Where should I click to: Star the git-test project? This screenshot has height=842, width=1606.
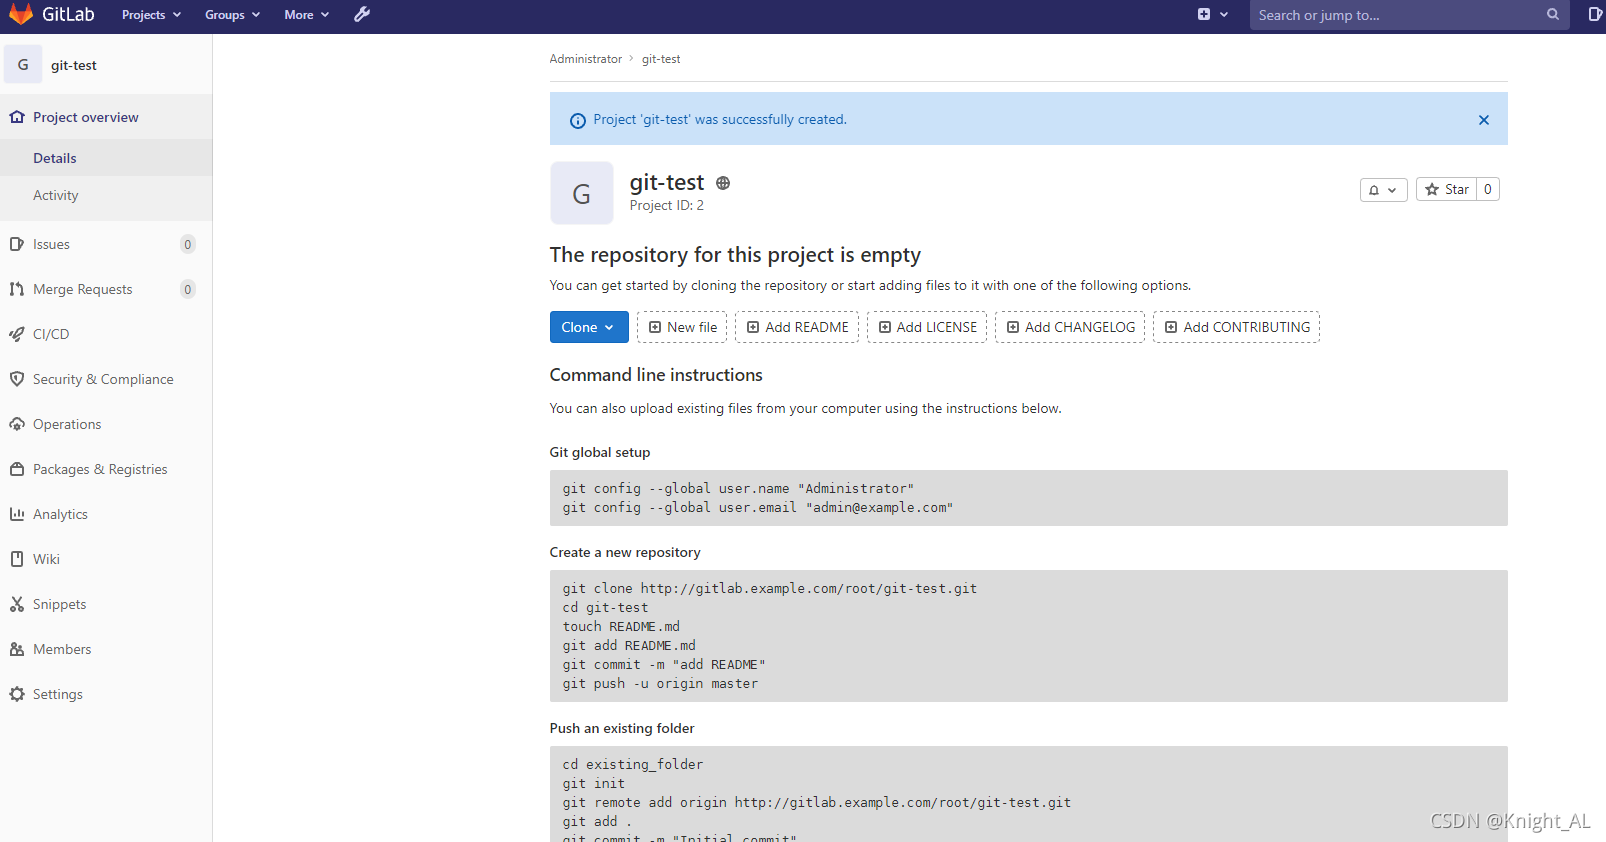coord(1447,189)
